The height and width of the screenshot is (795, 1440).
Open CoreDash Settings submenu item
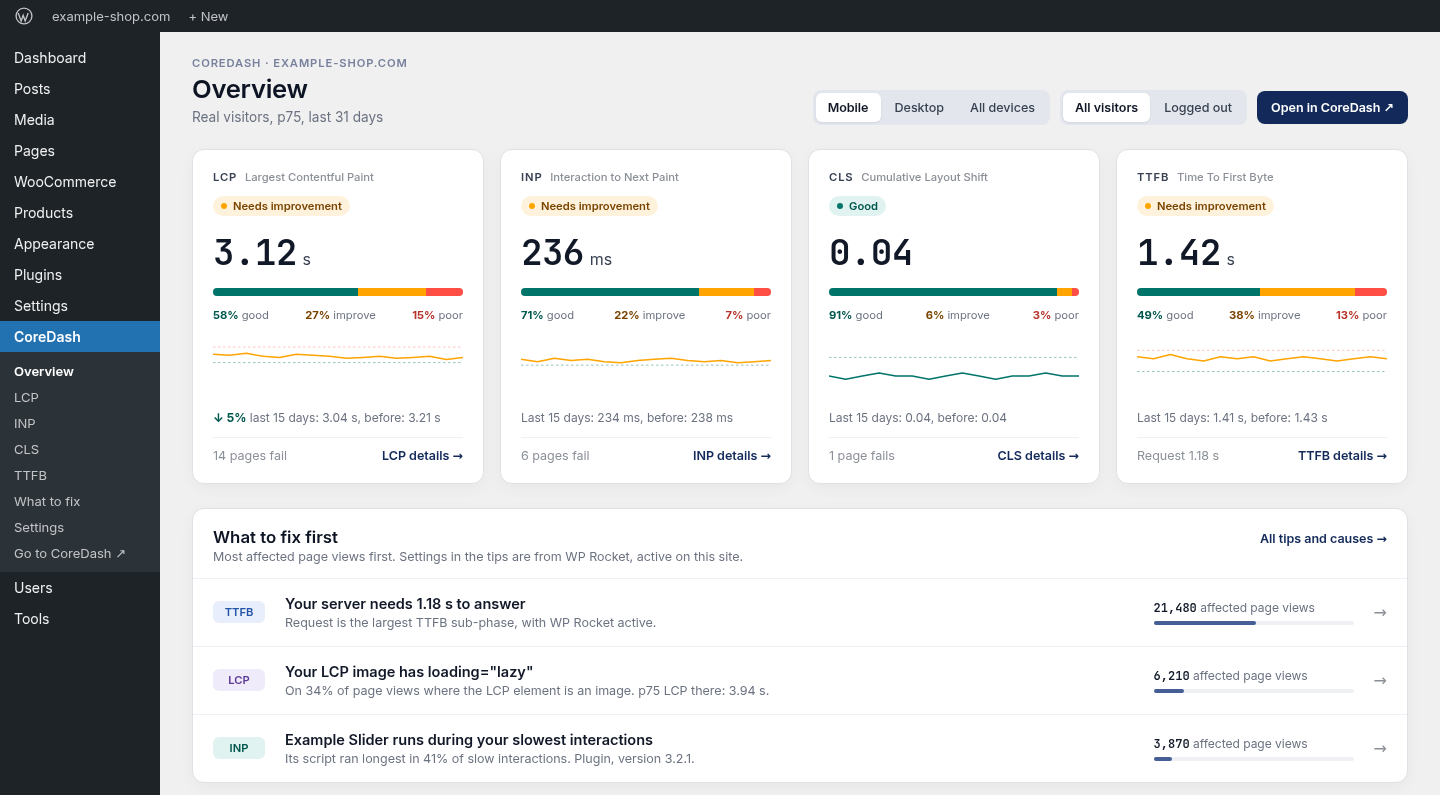coord(80,528)
